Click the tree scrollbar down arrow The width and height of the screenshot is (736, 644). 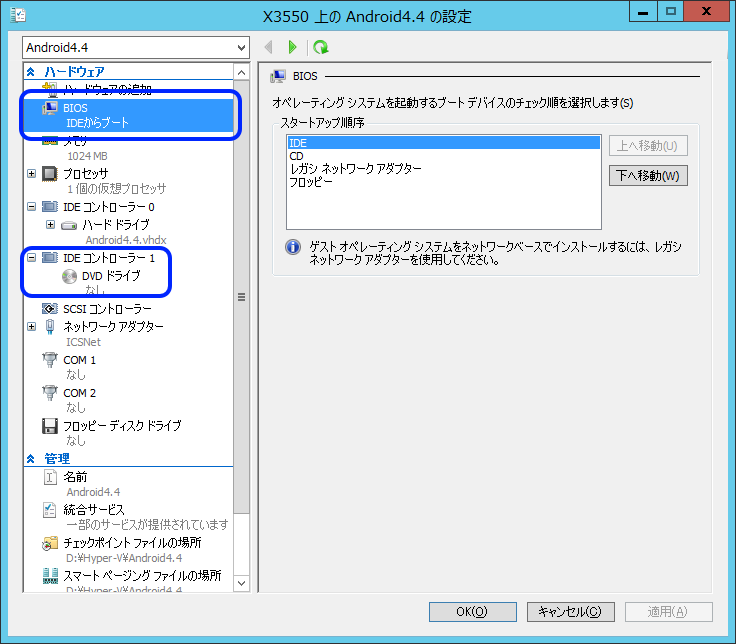pyautogui.click(x=241, y=583)
